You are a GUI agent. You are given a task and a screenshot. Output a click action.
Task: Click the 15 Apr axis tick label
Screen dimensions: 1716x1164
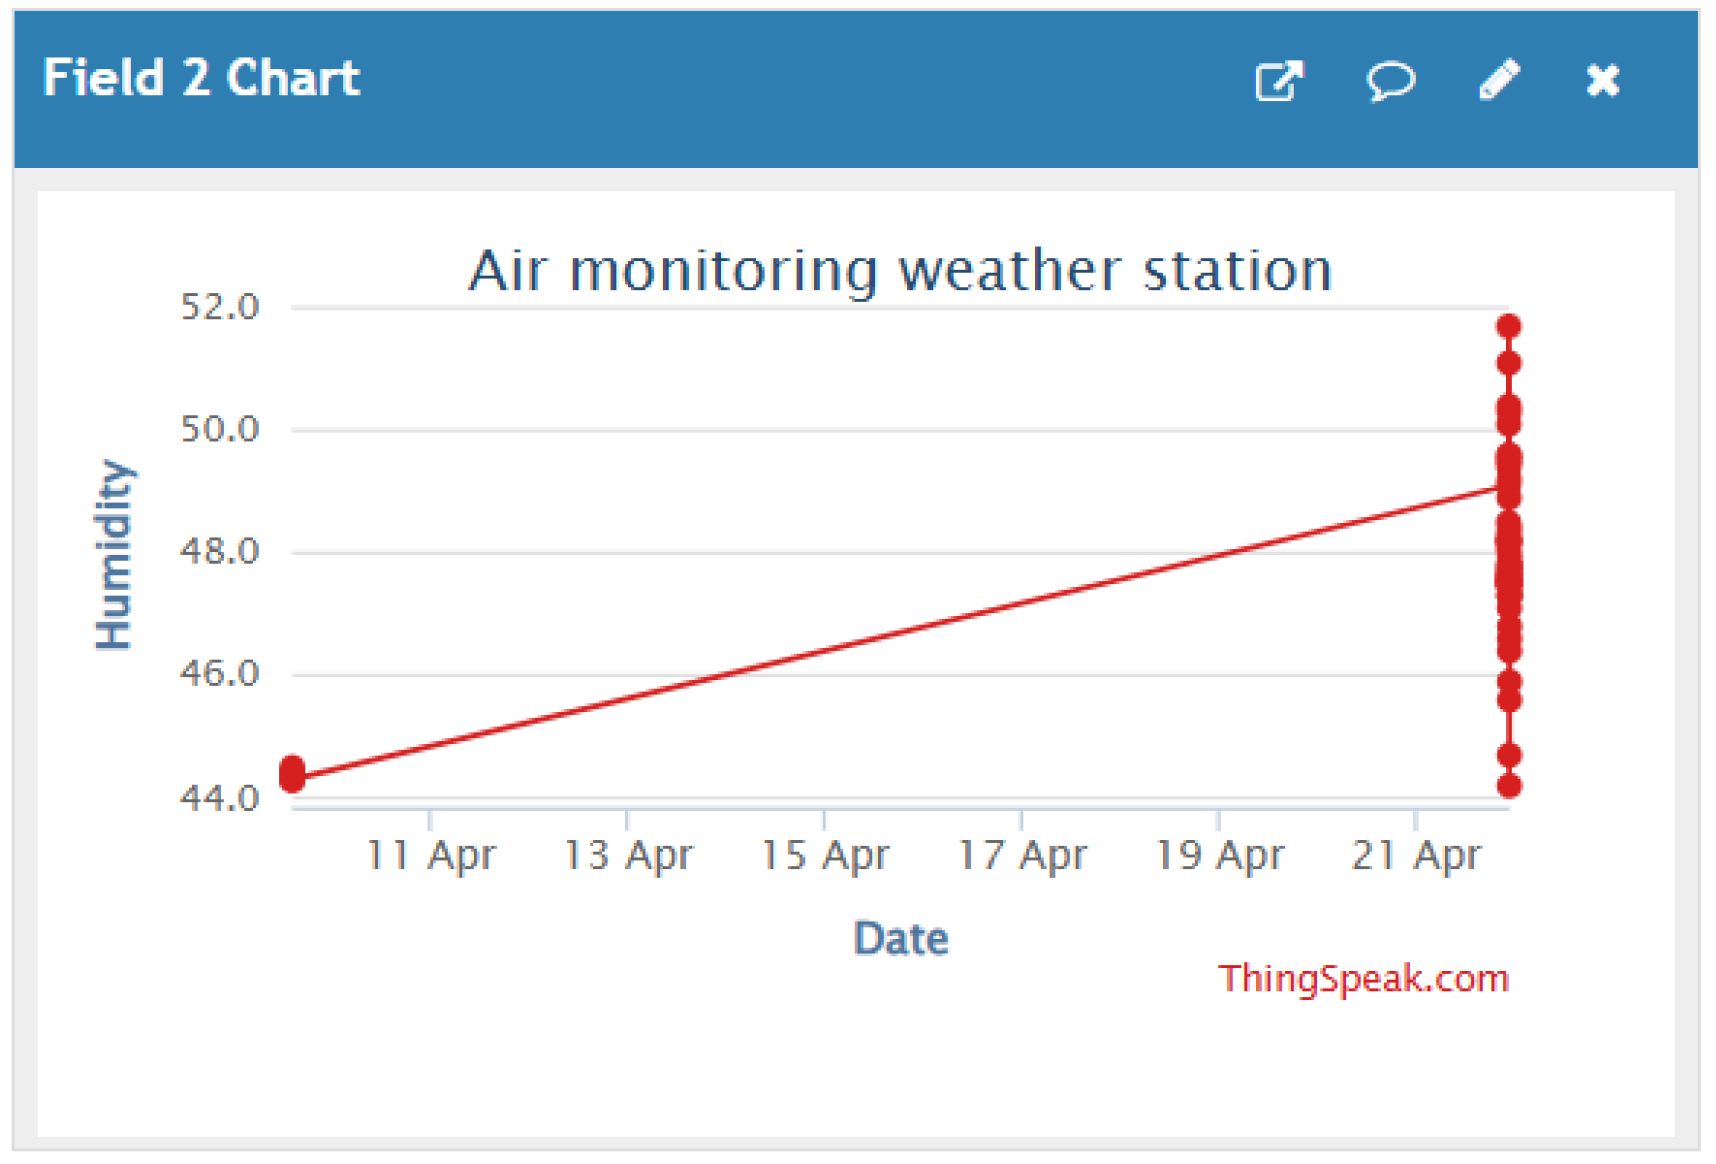click(x=825, y=855)
